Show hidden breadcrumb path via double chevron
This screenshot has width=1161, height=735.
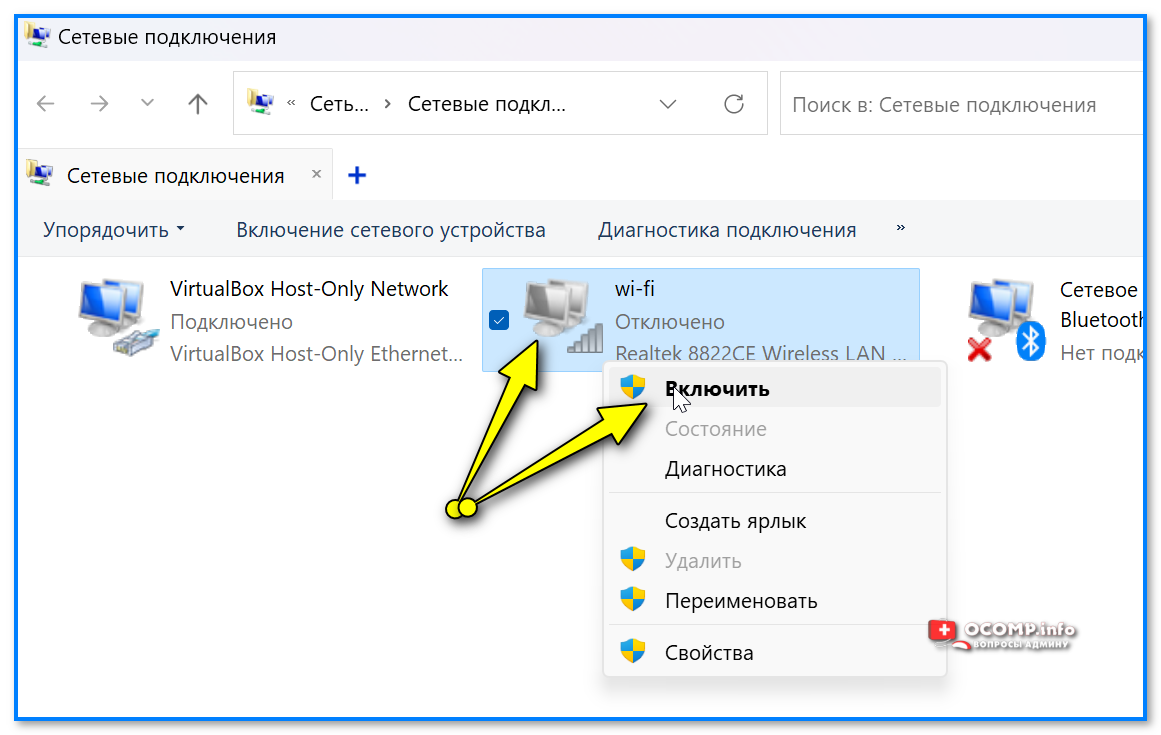coord(291,103)
